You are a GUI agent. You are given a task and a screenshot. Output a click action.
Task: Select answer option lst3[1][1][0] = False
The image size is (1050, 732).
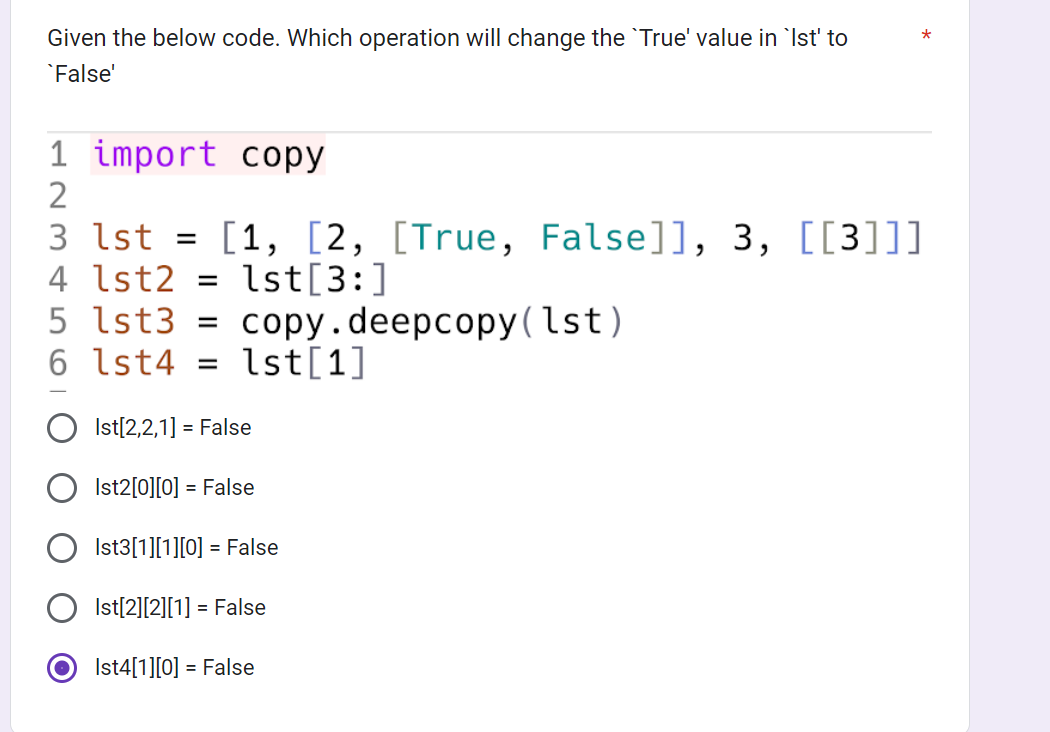click(x=61, y=547)
